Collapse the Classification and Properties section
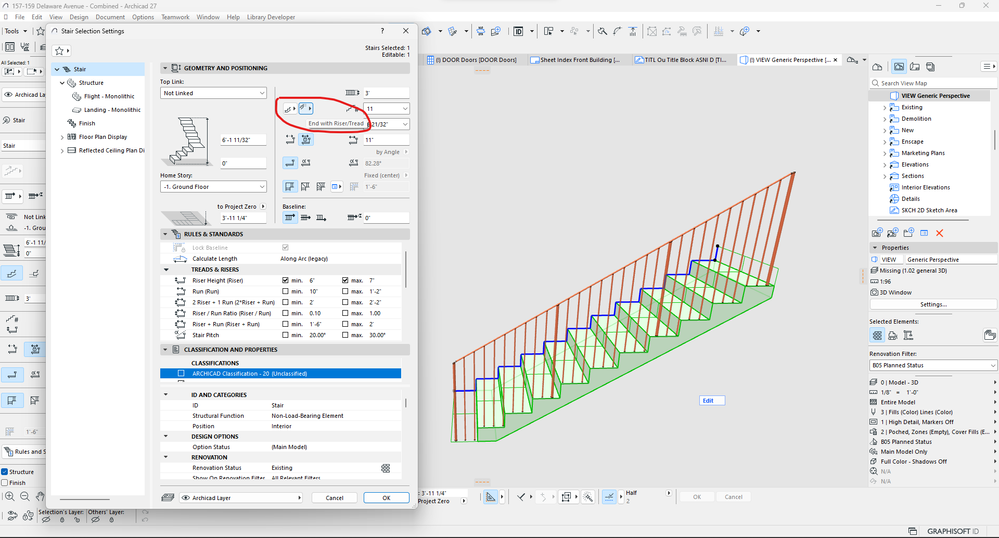This screenshot has width=999, height=538. click(x=165, y=349)
